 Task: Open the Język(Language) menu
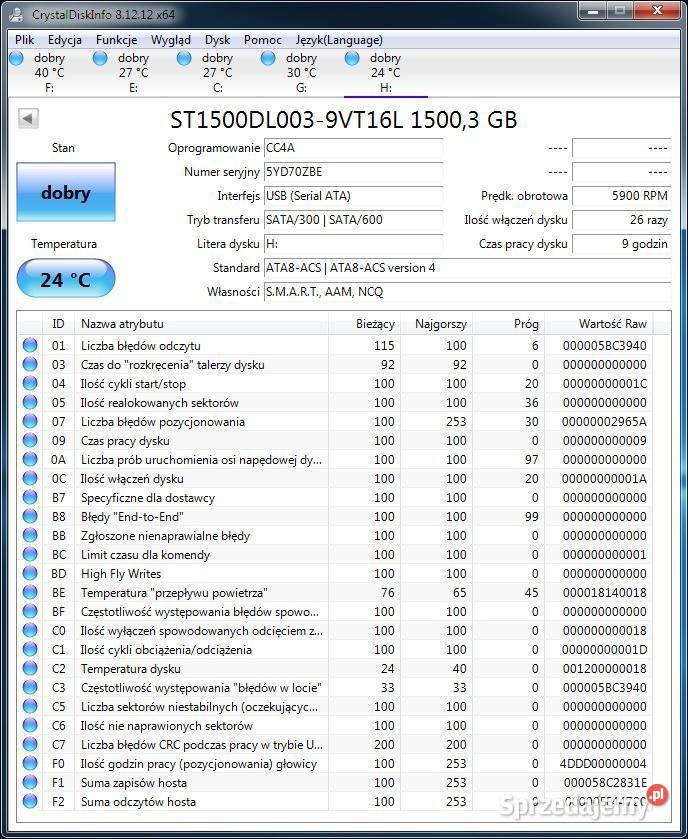click(x=339, y=40)
